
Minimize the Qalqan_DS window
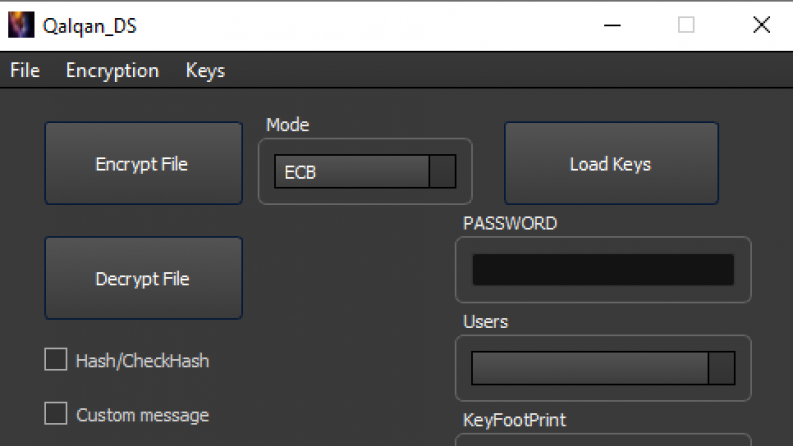[612, 25]
